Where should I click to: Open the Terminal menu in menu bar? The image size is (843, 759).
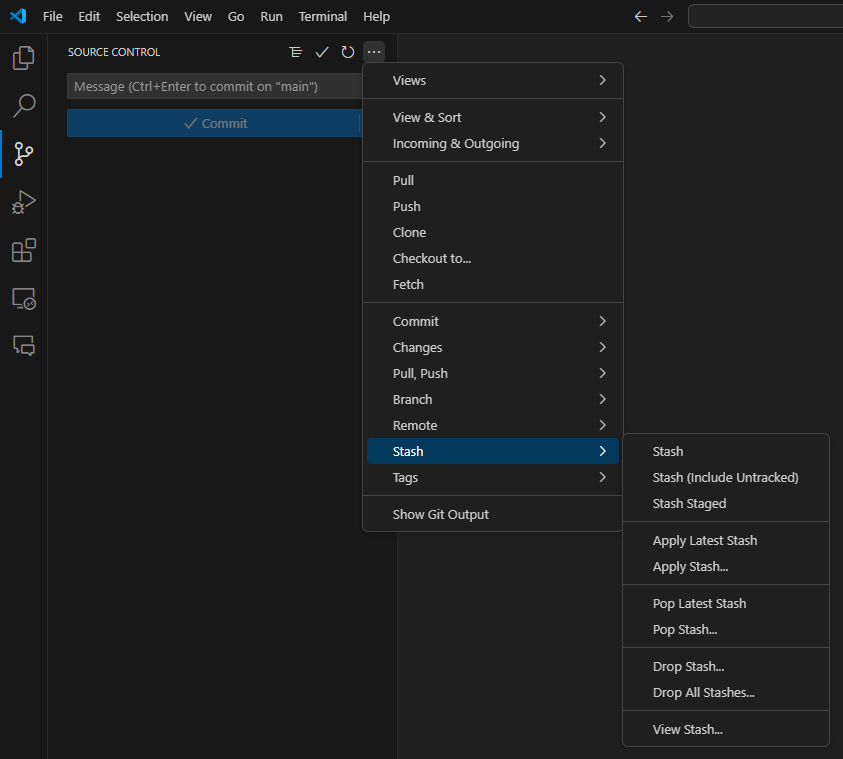pyautogui.click(x=323, y=16)
